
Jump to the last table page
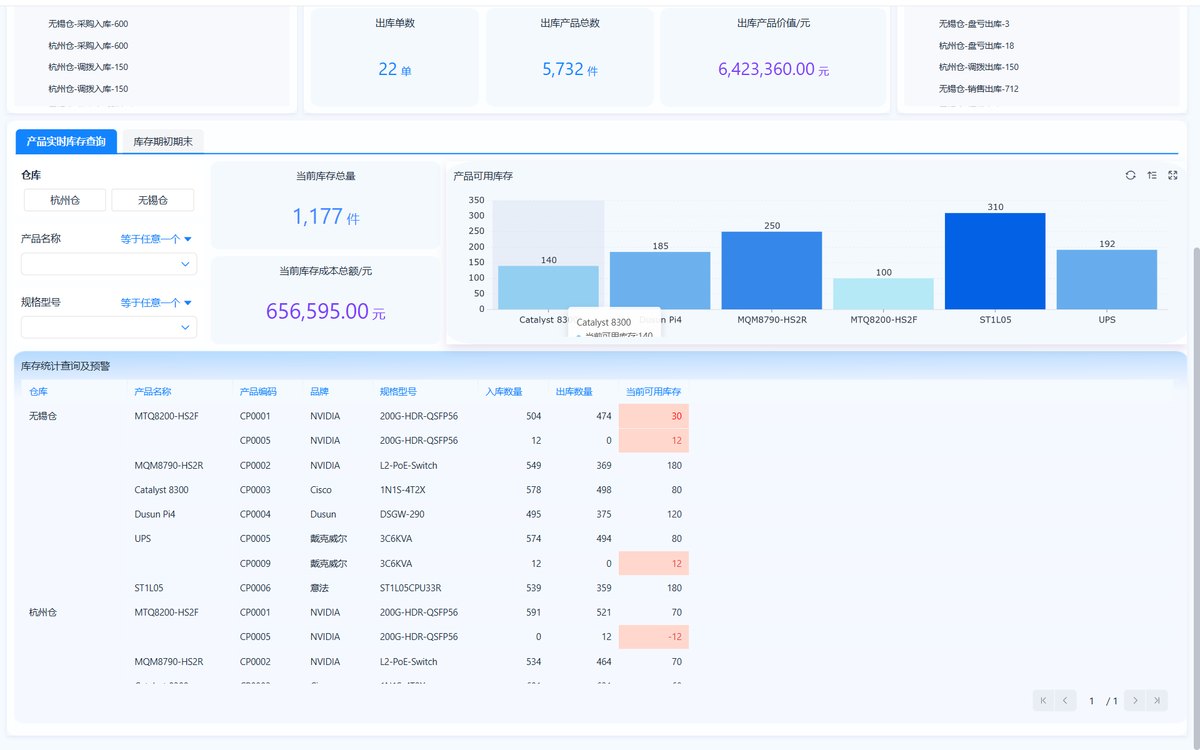[1157, 701]
